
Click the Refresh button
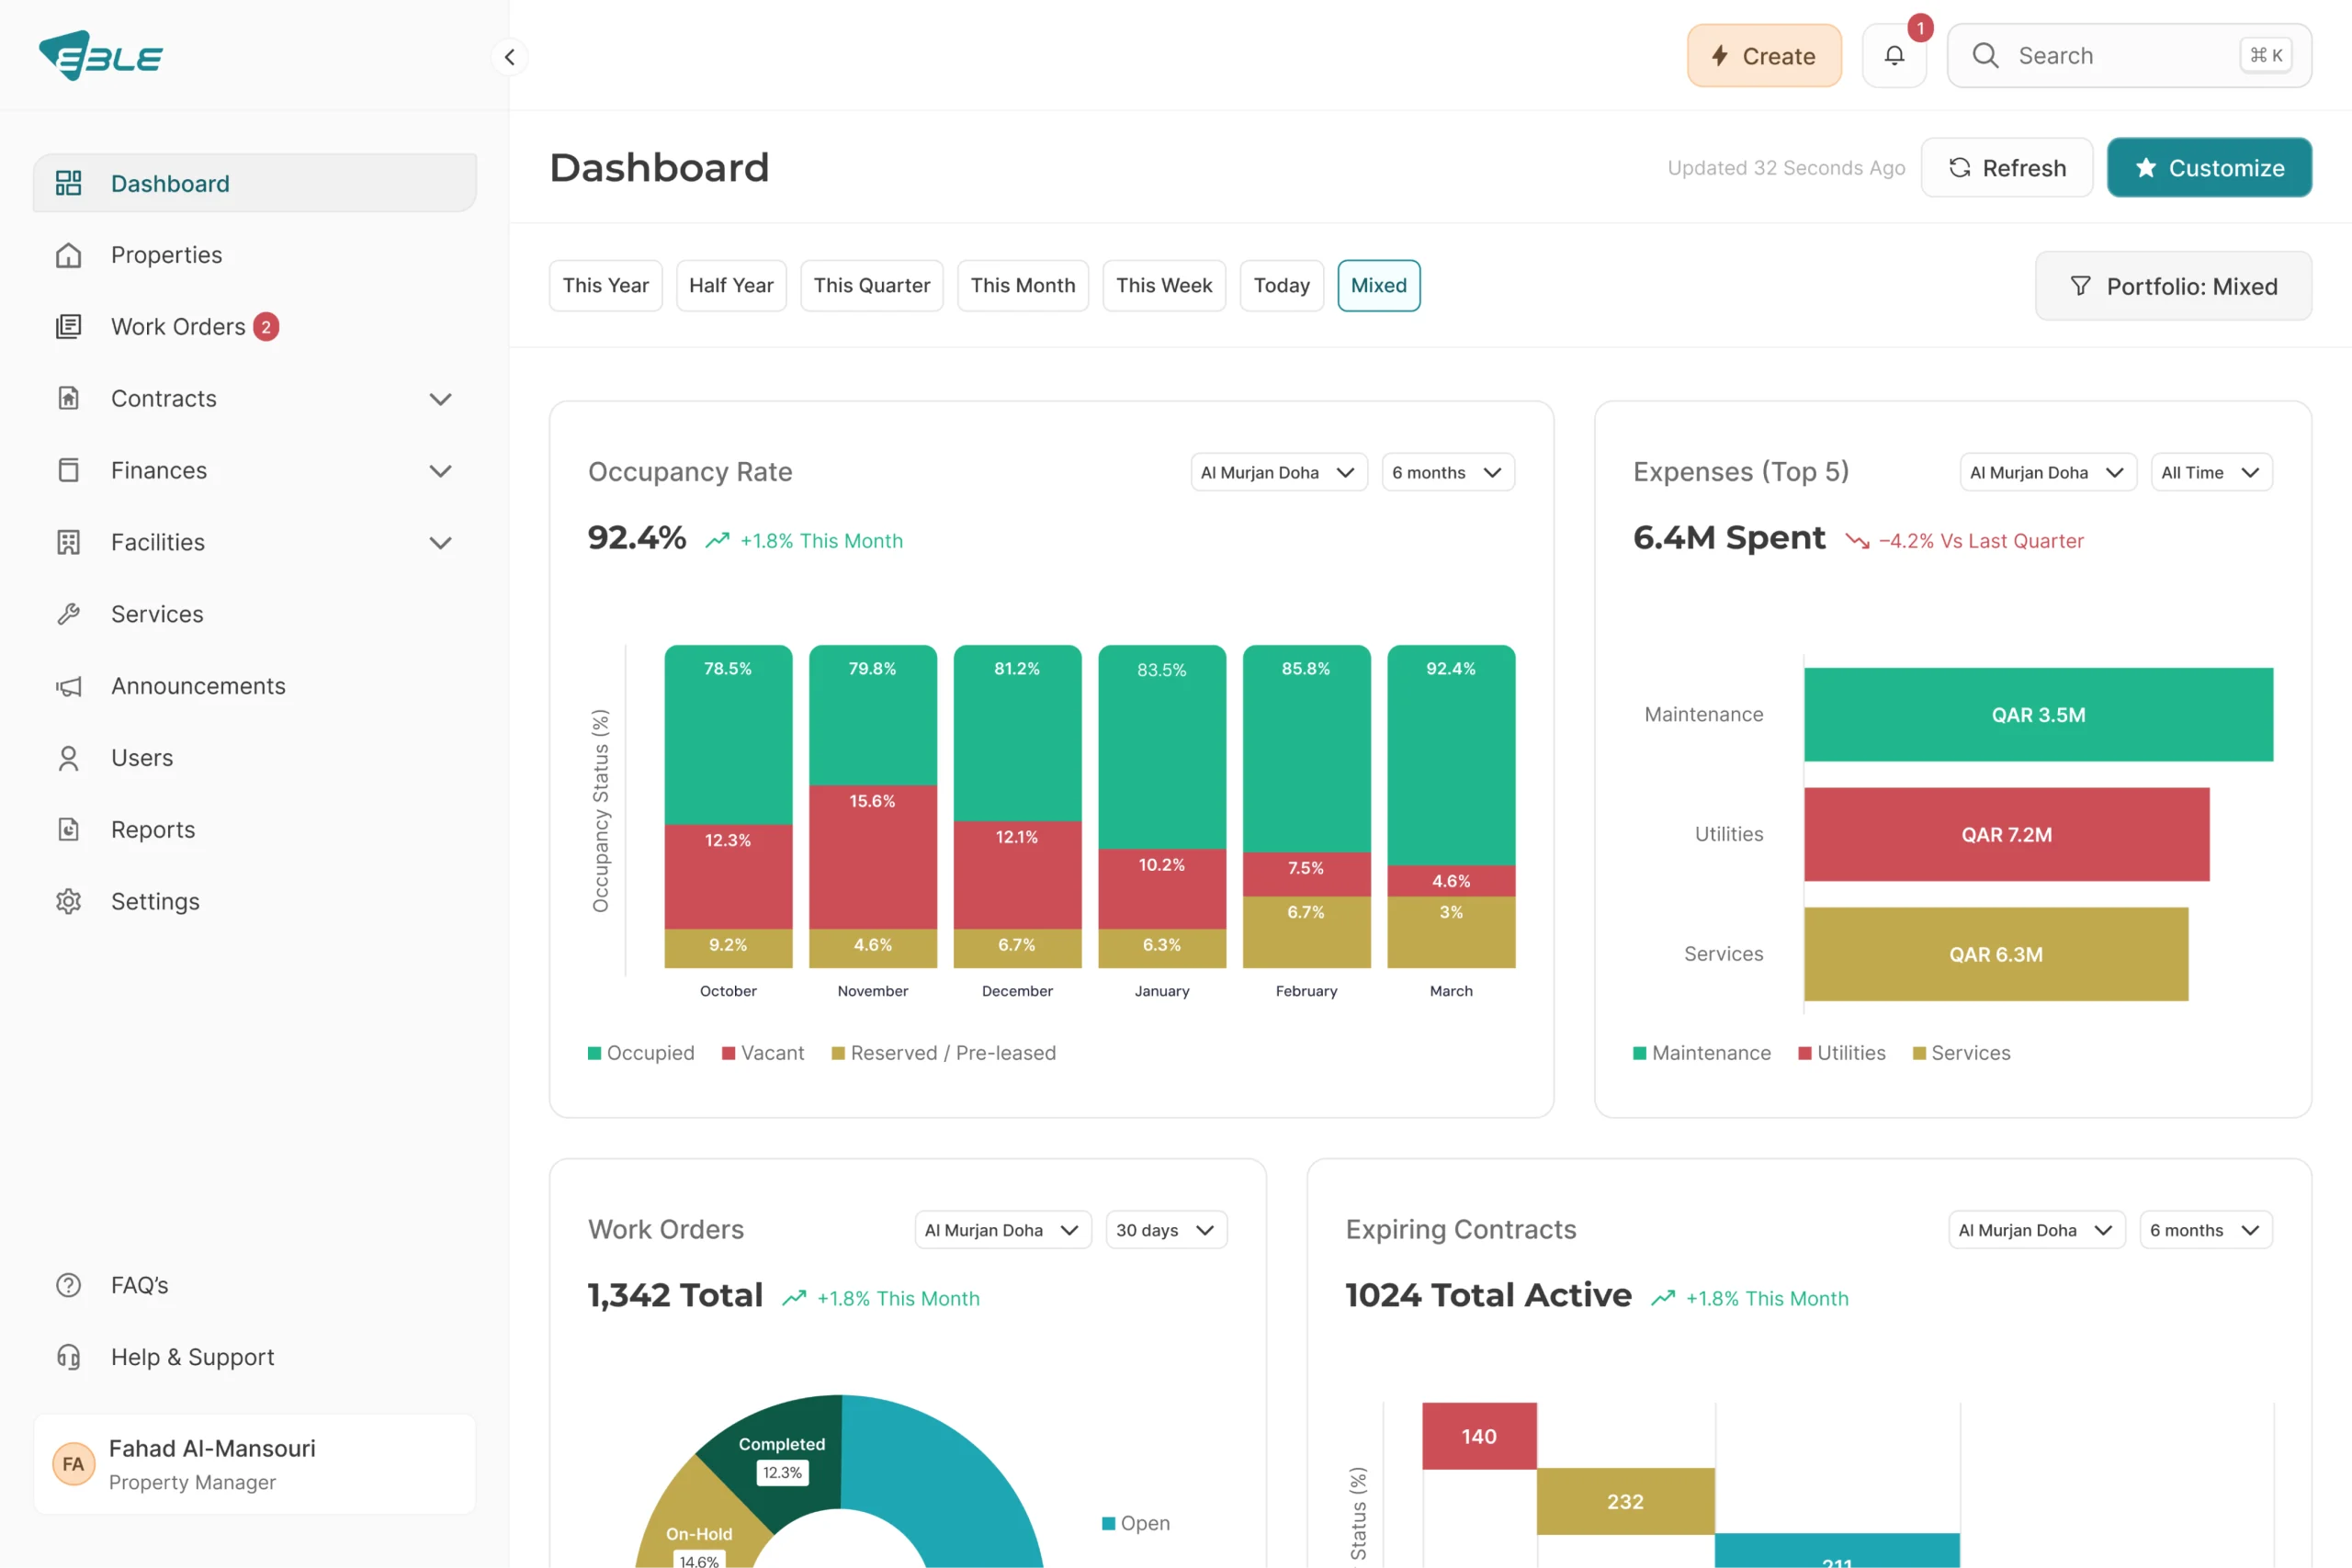[x=2006, y=168]
